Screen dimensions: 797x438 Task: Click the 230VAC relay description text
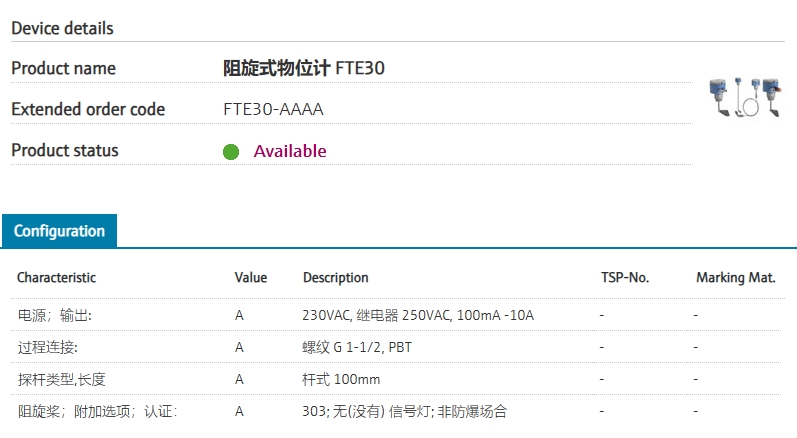point(418,315)
